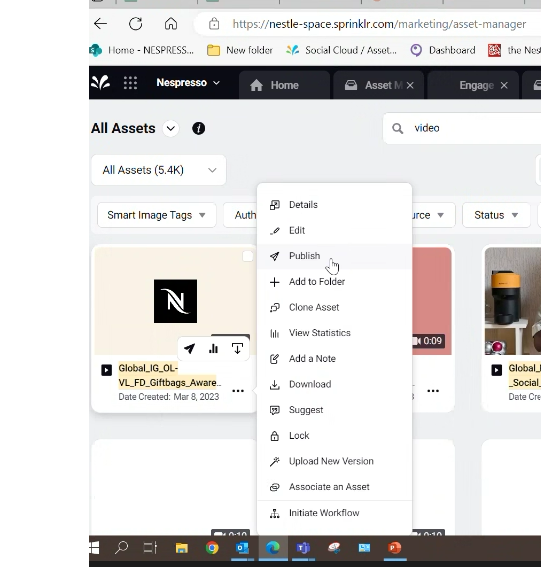Screen dimensions: 541x567
Task: Switch to the Home tab
Action: point(284,85)
